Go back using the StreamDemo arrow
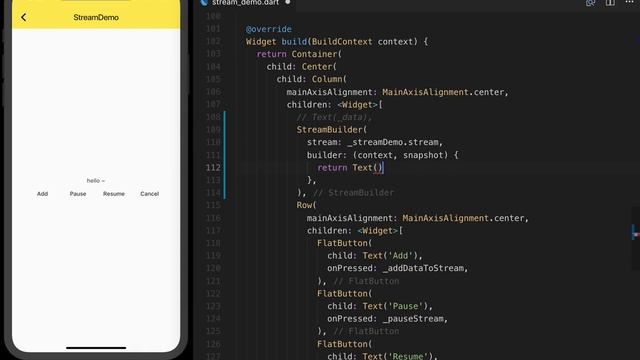This screenshot has width=640, height=360. click(24, 17)
